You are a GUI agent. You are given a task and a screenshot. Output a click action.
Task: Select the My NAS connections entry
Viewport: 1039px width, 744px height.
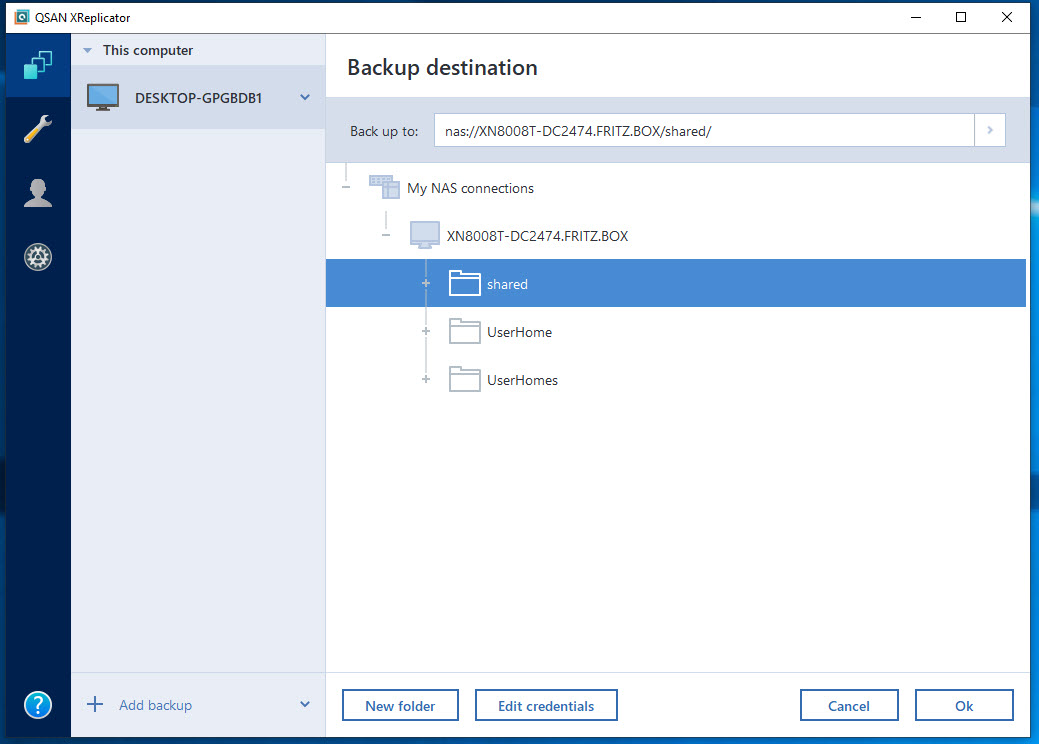coord(470,188)
